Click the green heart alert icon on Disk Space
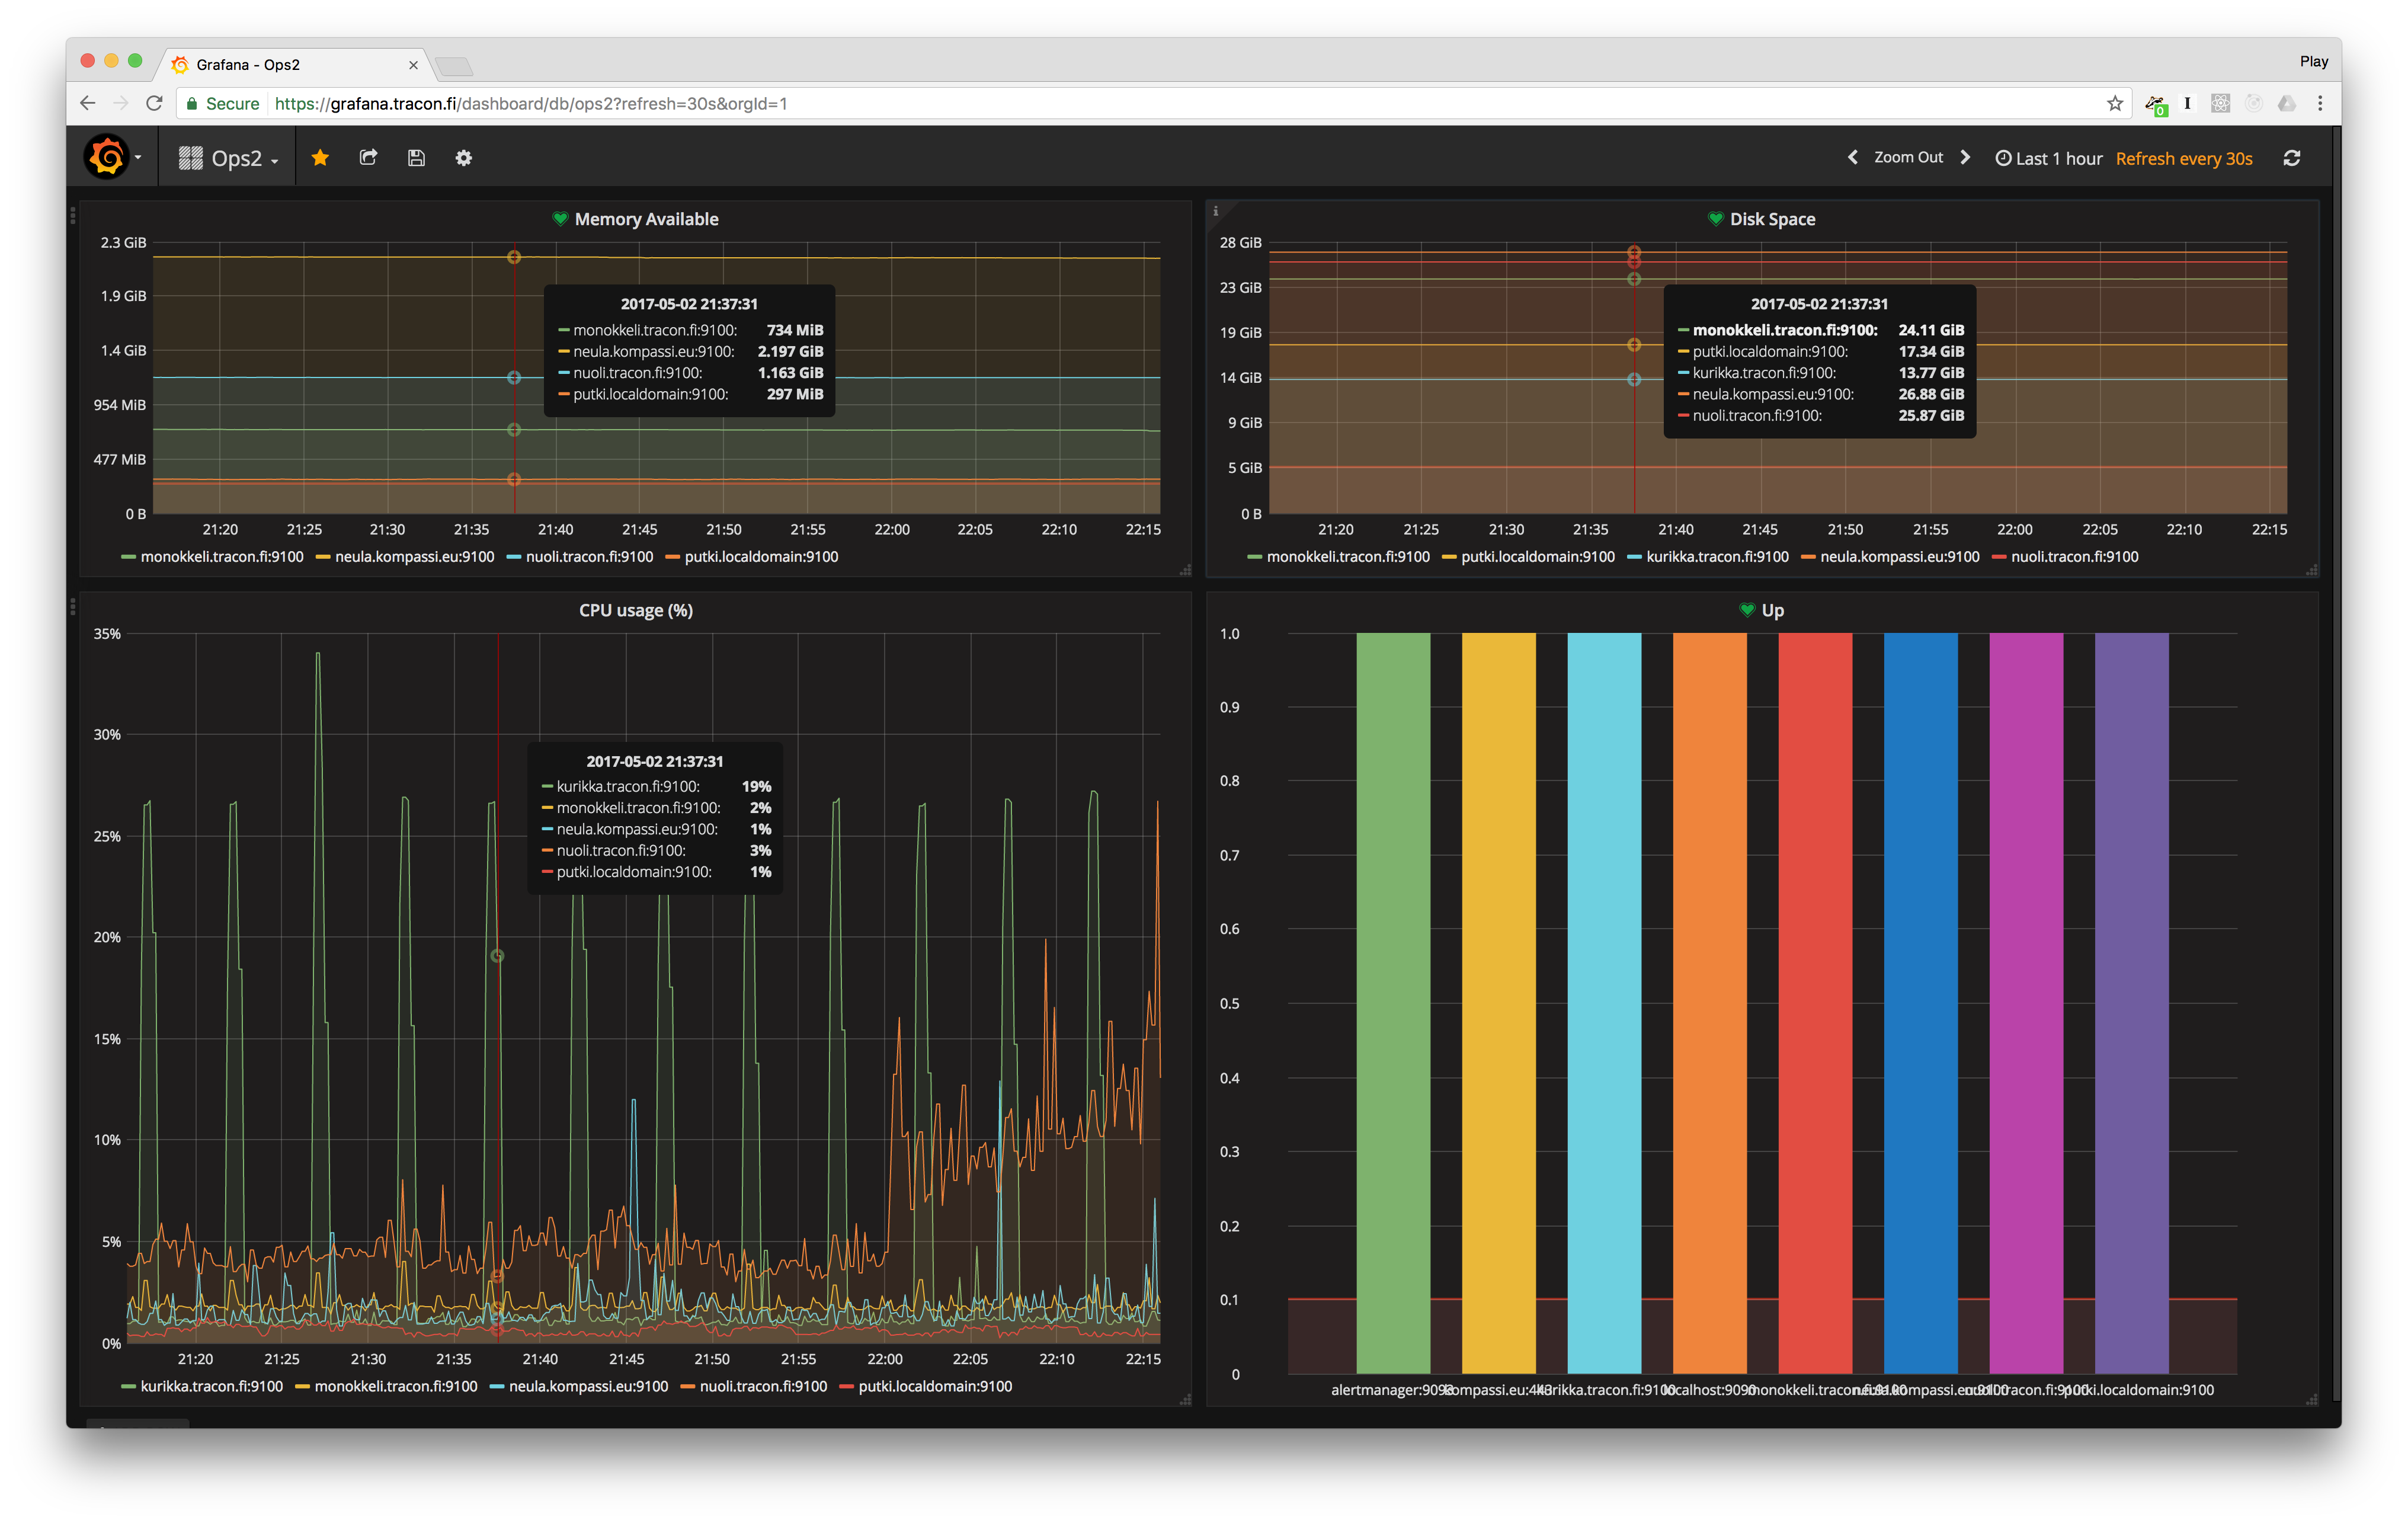This screenshot has width=2408, height=1523. coord(1715,219)
